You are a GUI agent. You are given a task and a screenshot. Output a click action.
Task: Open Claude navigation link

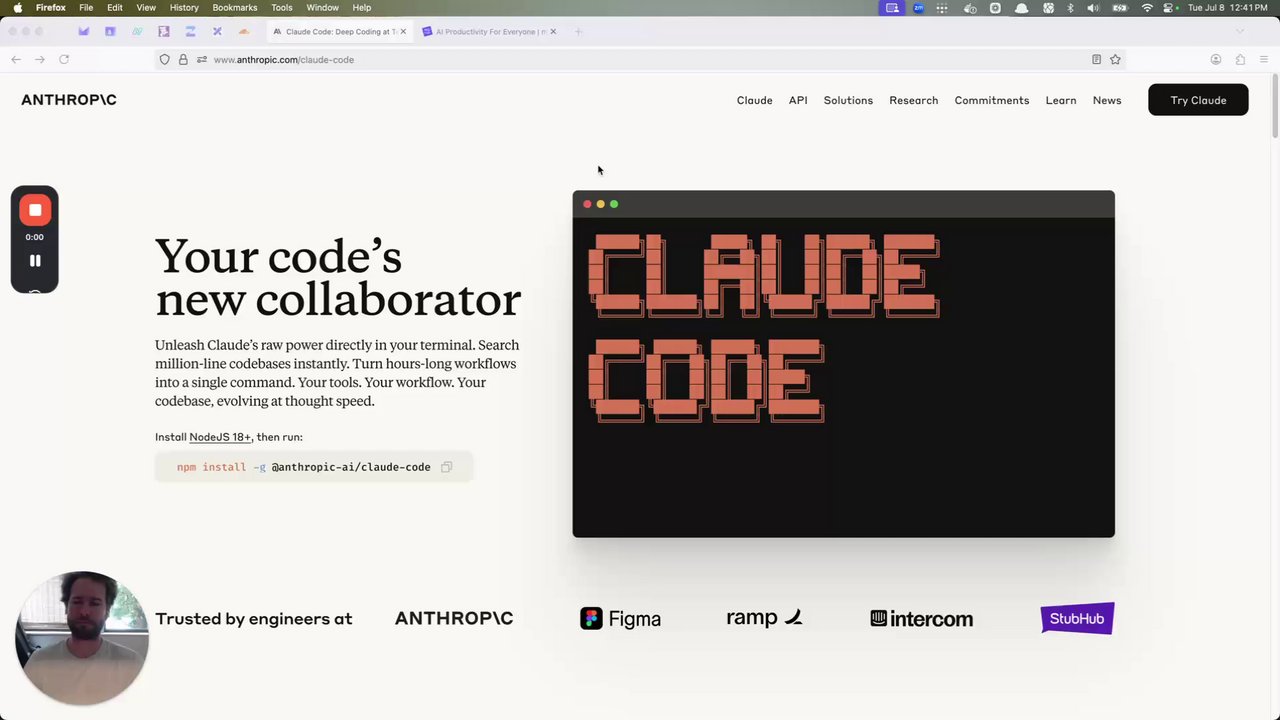click(x=755, y=100)
